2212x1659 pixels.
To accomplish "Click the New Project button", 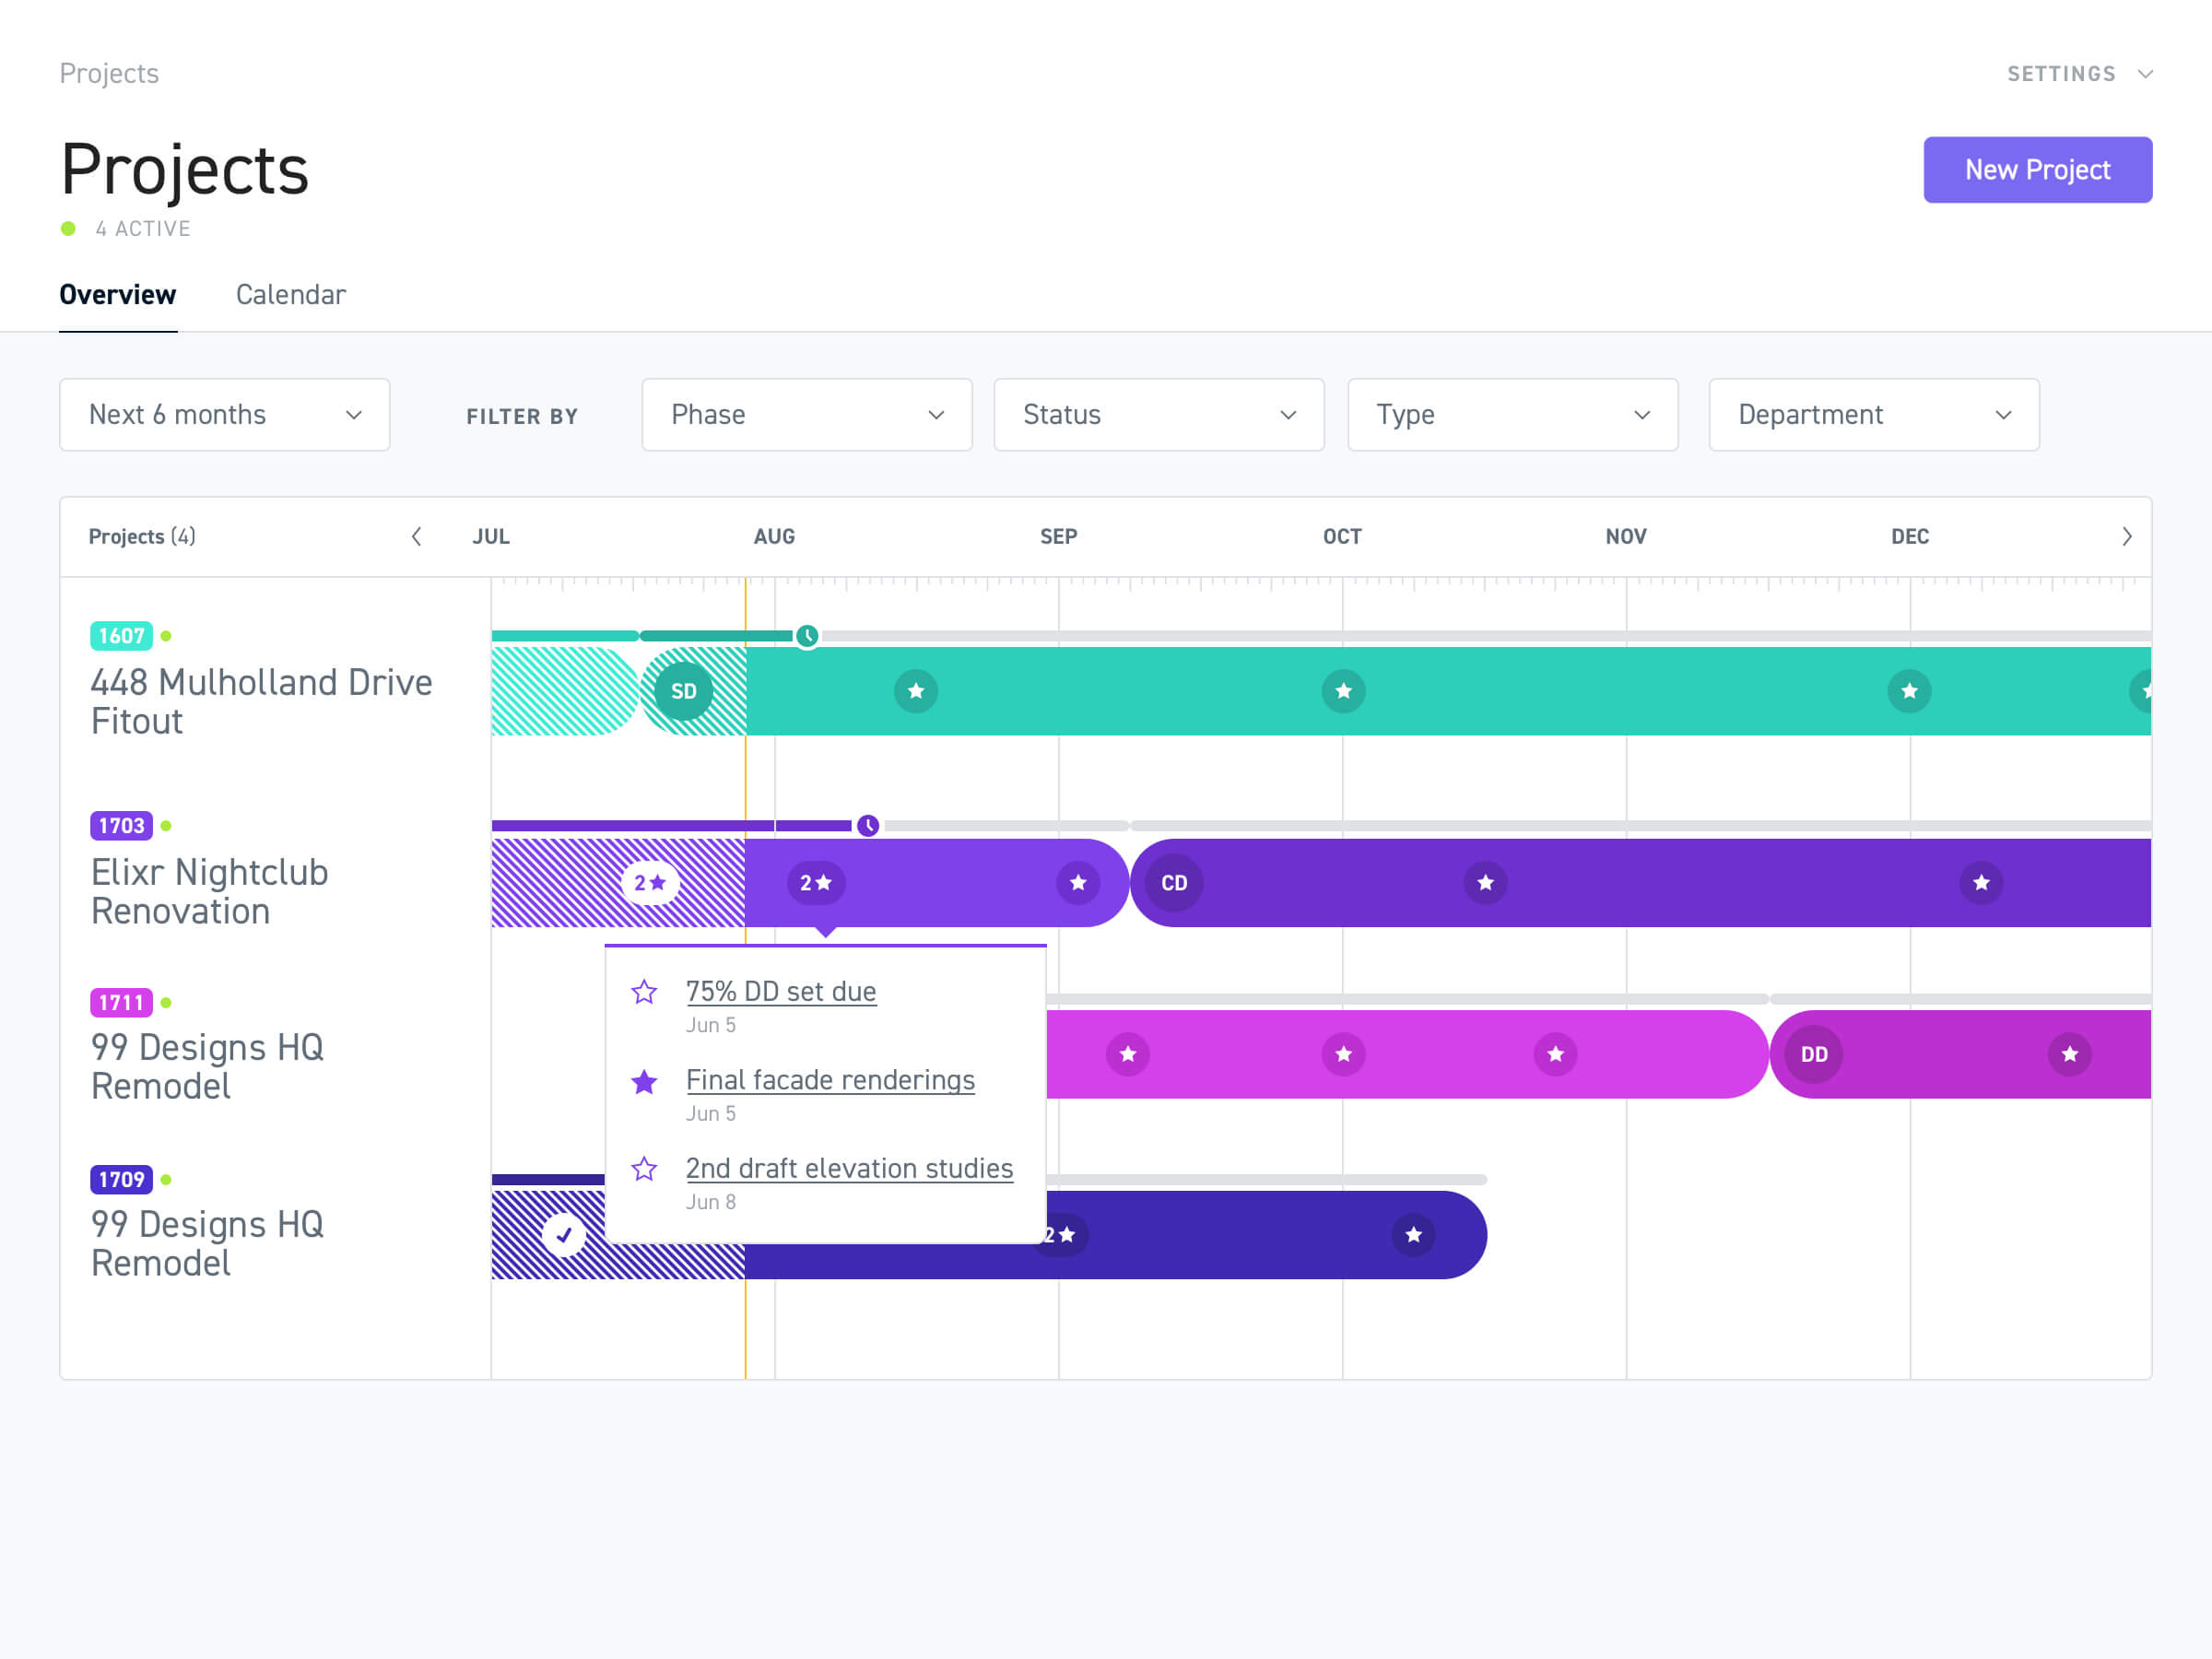I will point(2037,170).
